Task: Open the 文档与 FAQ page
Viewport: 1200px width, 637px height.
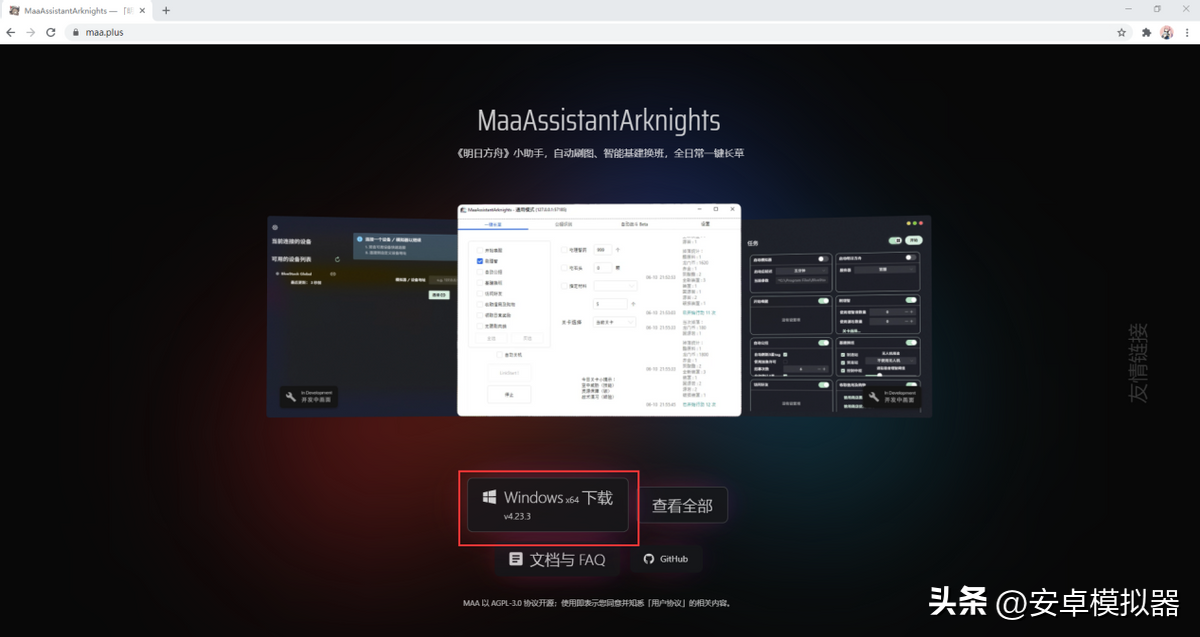Action: point(558,560)
